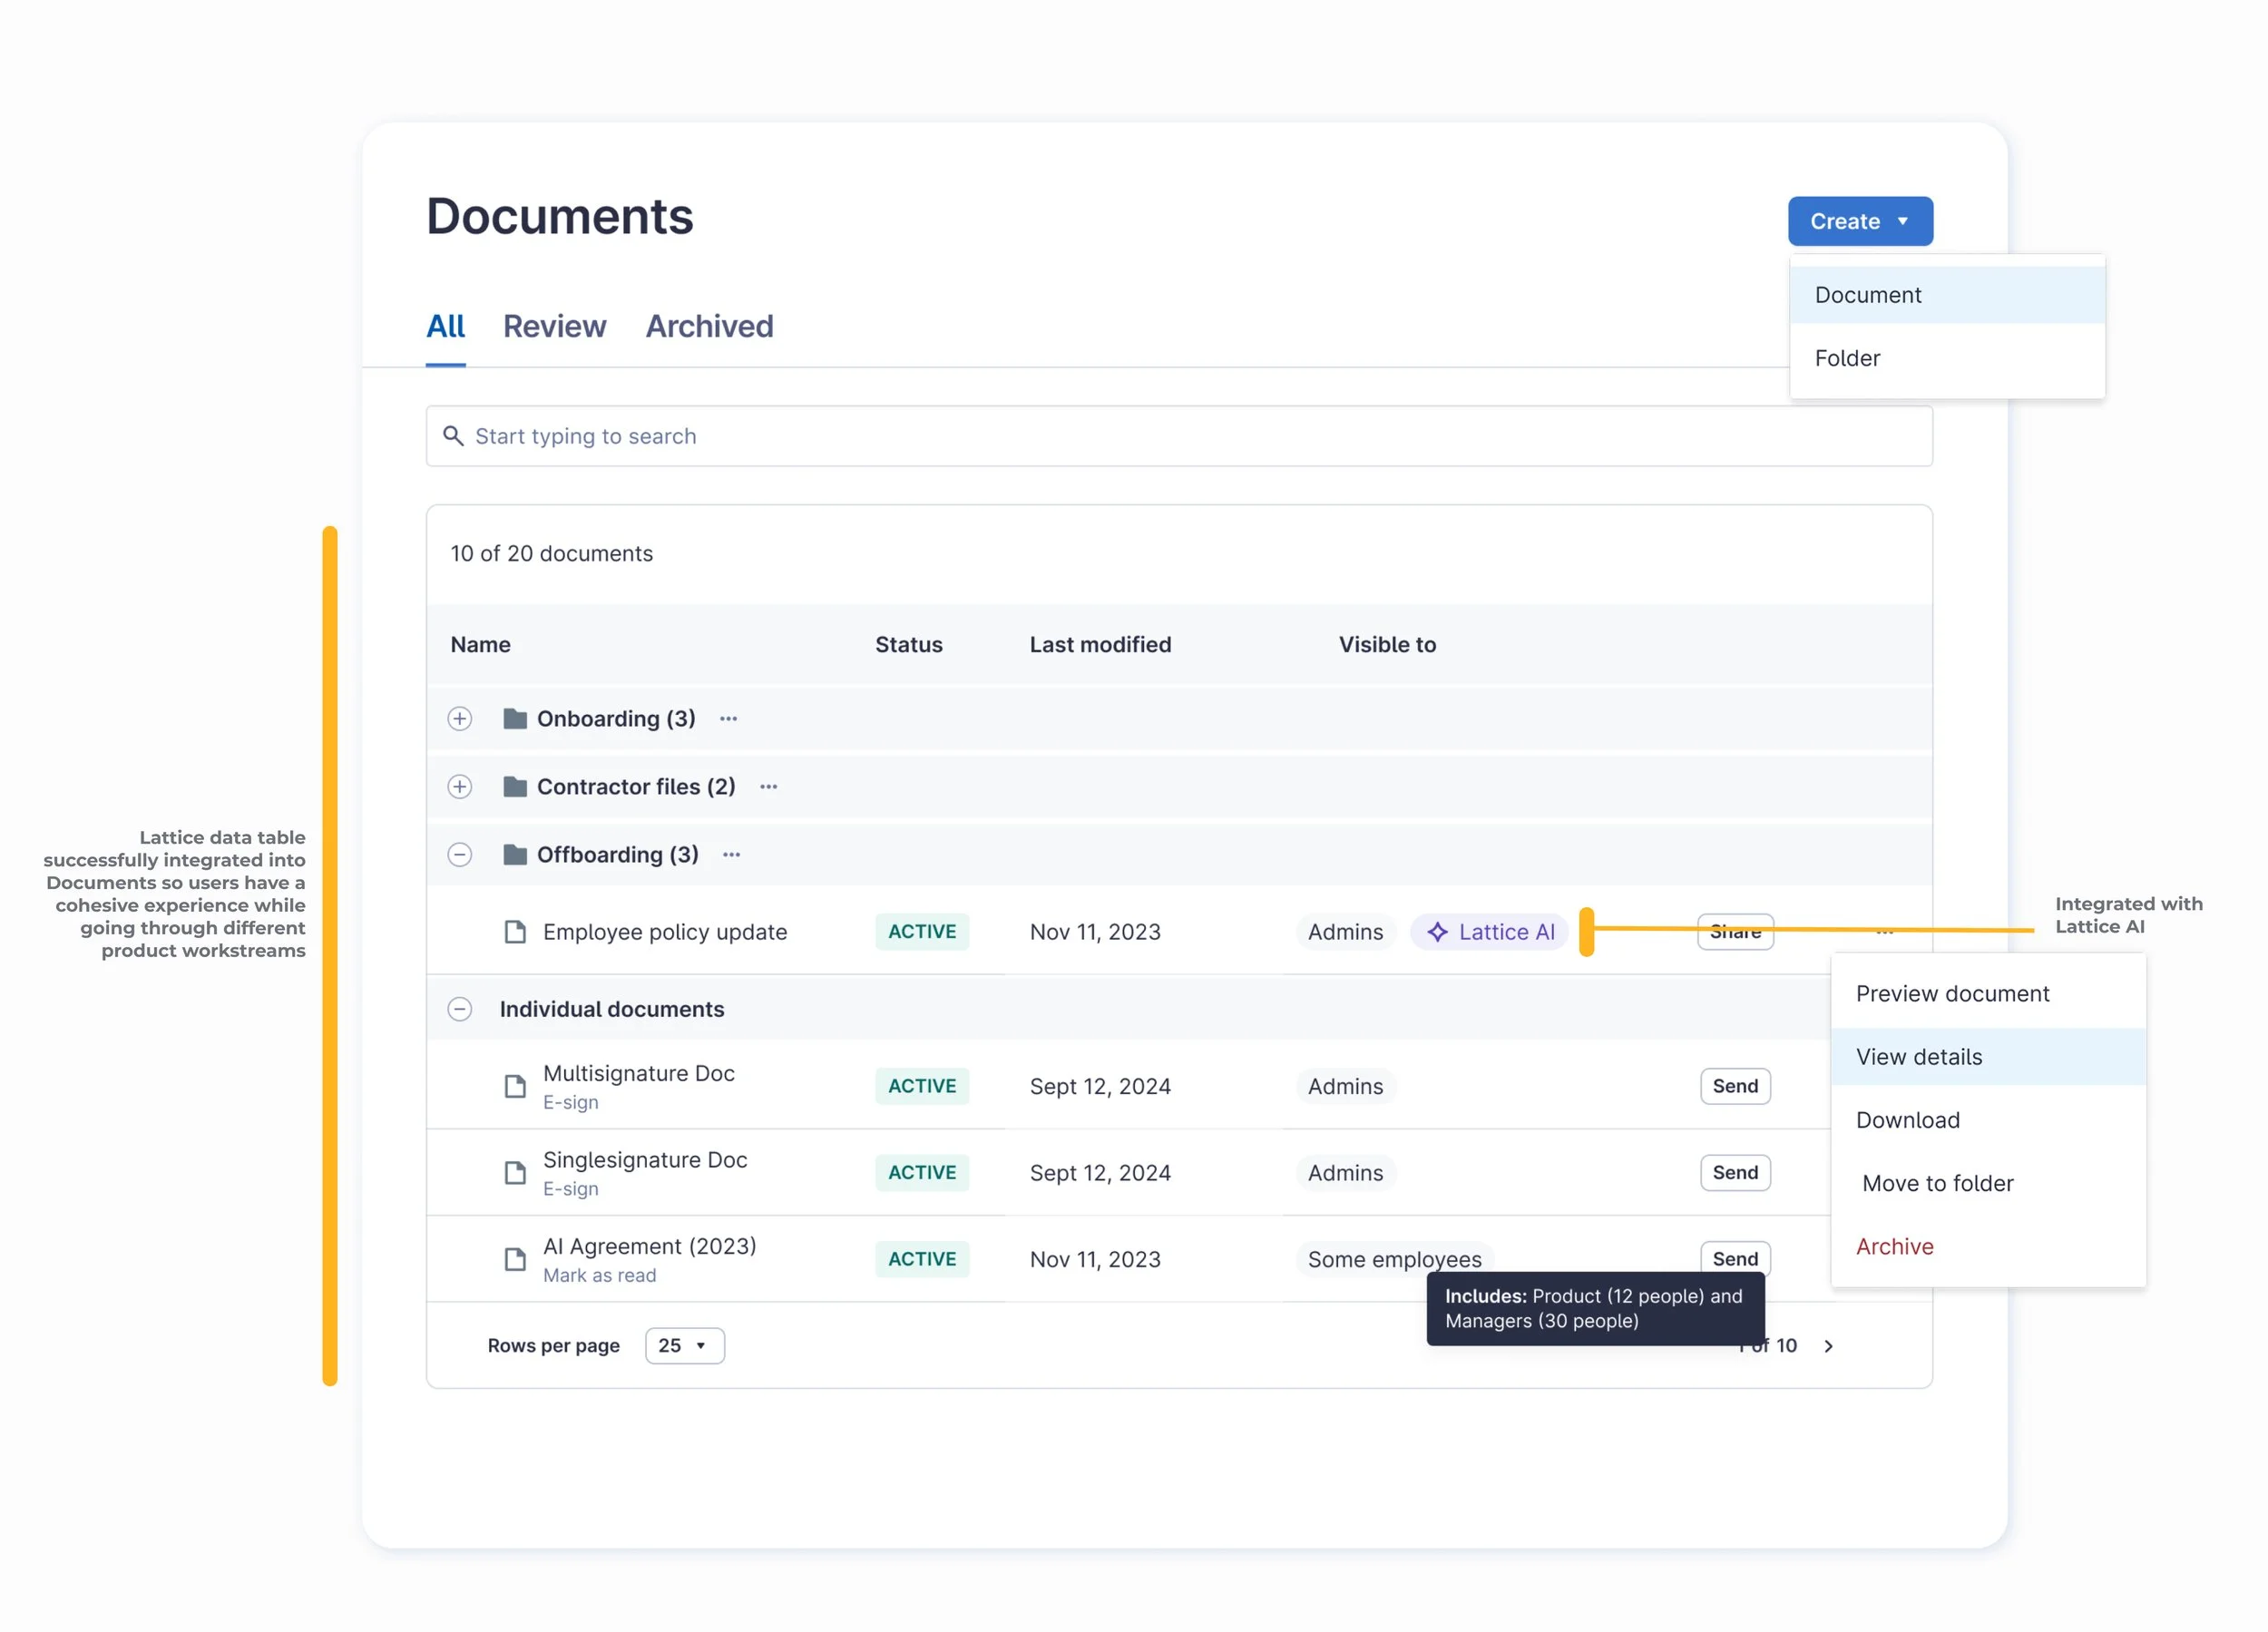Click the search magnifier icon
2268x1632 pixels.
[453, 436]
